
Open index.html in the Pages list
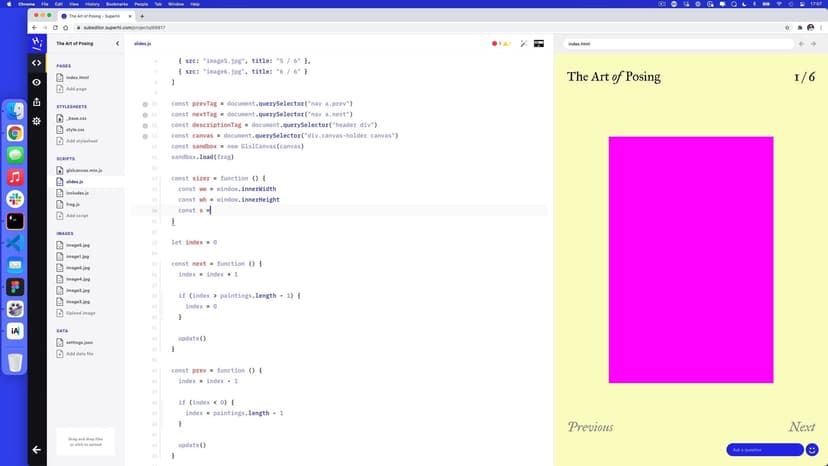(x=76, y=77)
